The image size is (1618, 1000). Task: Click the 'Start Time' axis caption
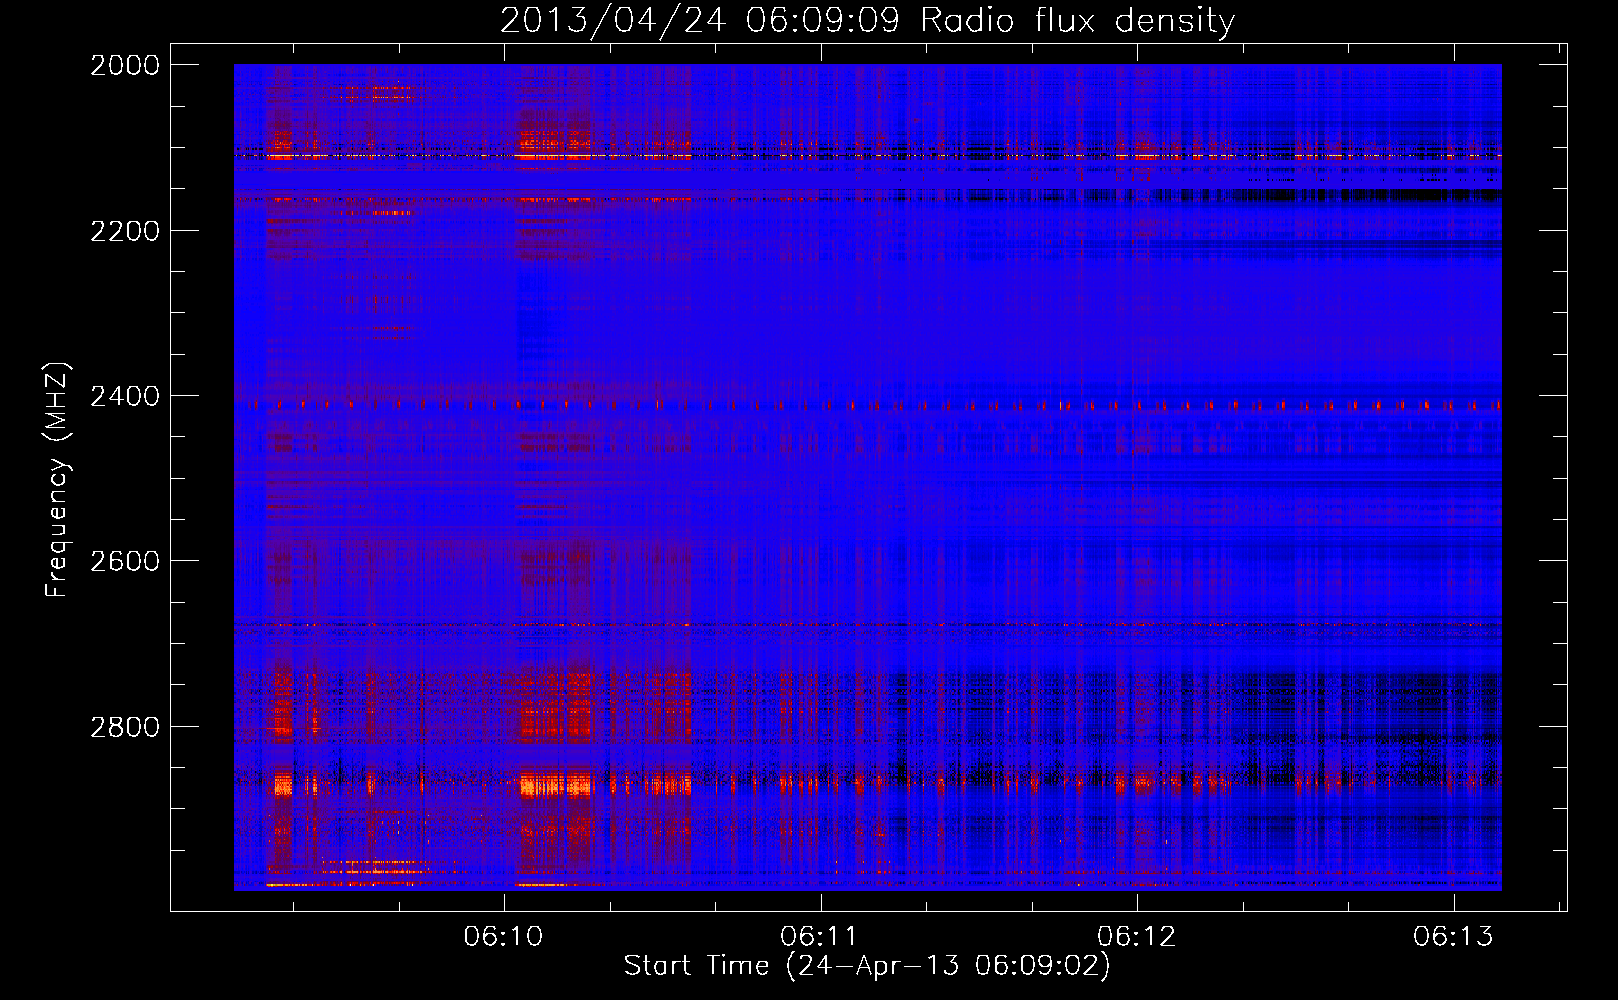pos(697,966)
